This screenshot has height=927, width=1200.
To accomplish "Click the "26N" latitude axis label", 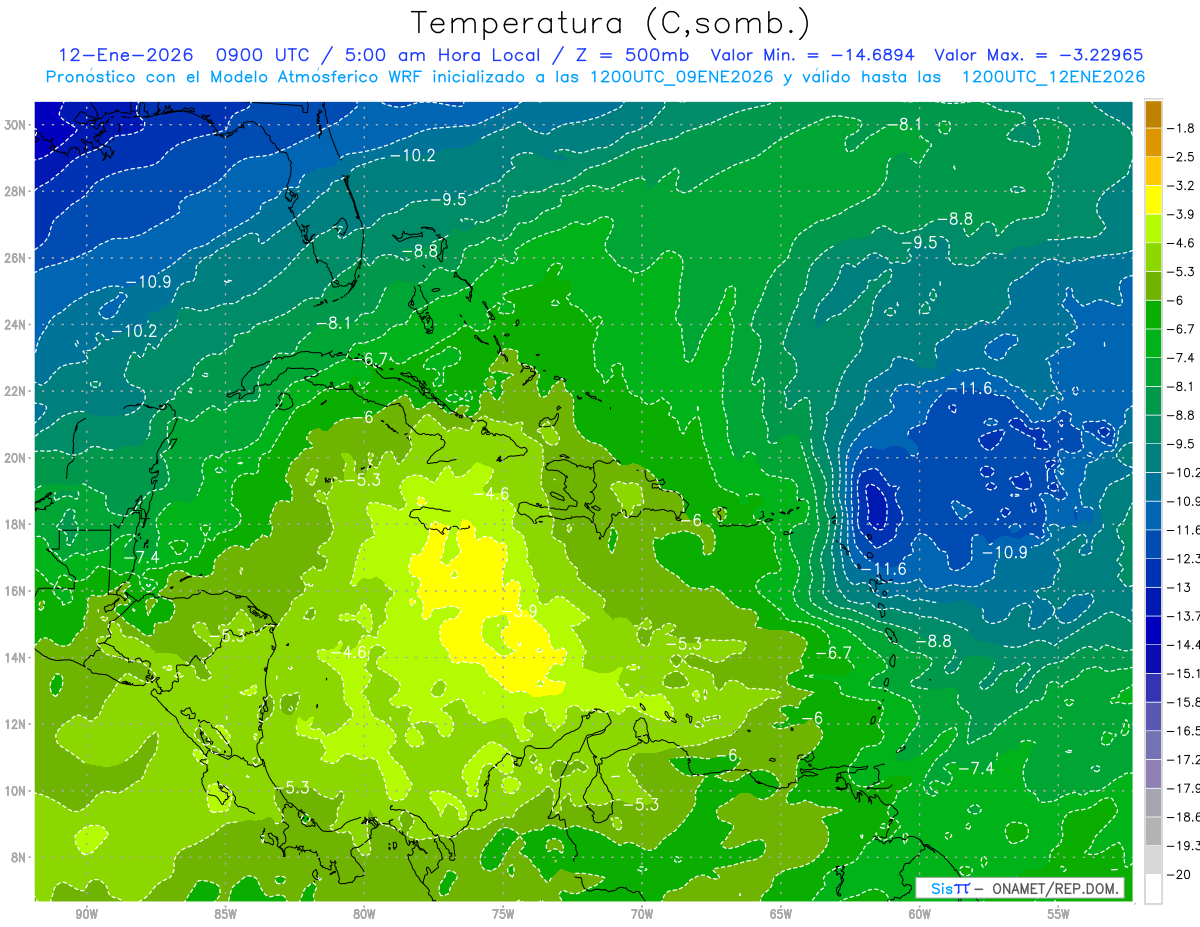I will (x=16, y=258).
